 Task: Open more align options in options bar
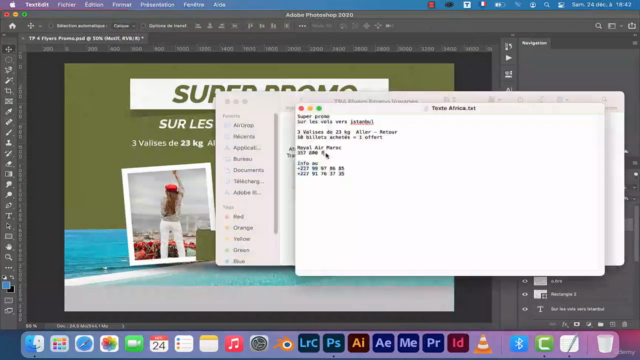coord(302,26)
